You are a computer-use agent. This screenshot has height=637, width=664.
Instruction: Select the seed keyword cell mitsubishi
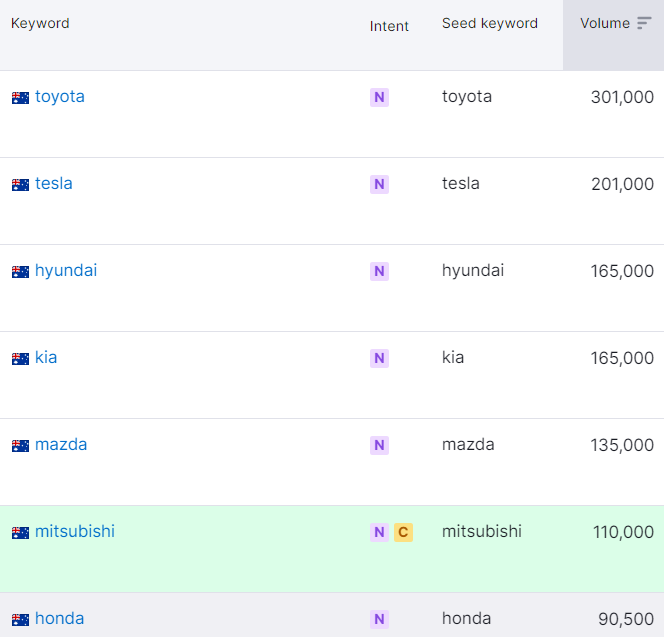click(x=482, y=531)
